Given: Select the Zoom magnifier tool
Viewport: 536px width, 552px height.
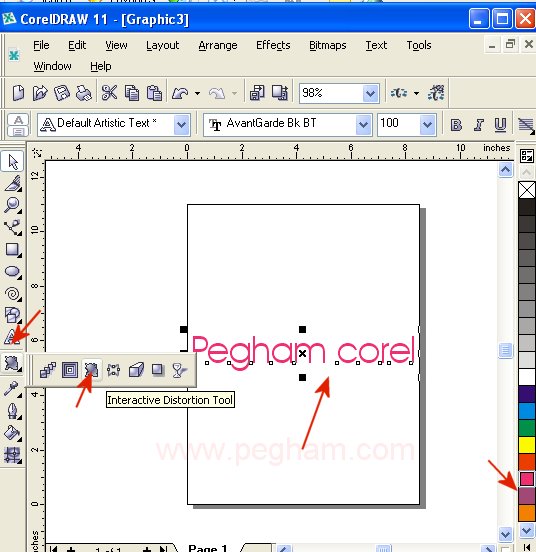Looking at the screenshot, I should pyautogui.click(x=13, y=205).
